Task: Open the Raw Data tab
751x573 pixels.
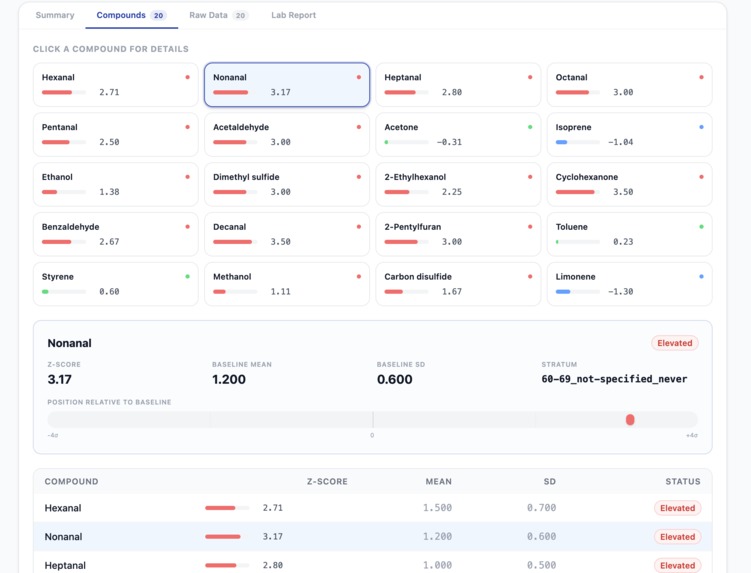Action: click(218, 15)
